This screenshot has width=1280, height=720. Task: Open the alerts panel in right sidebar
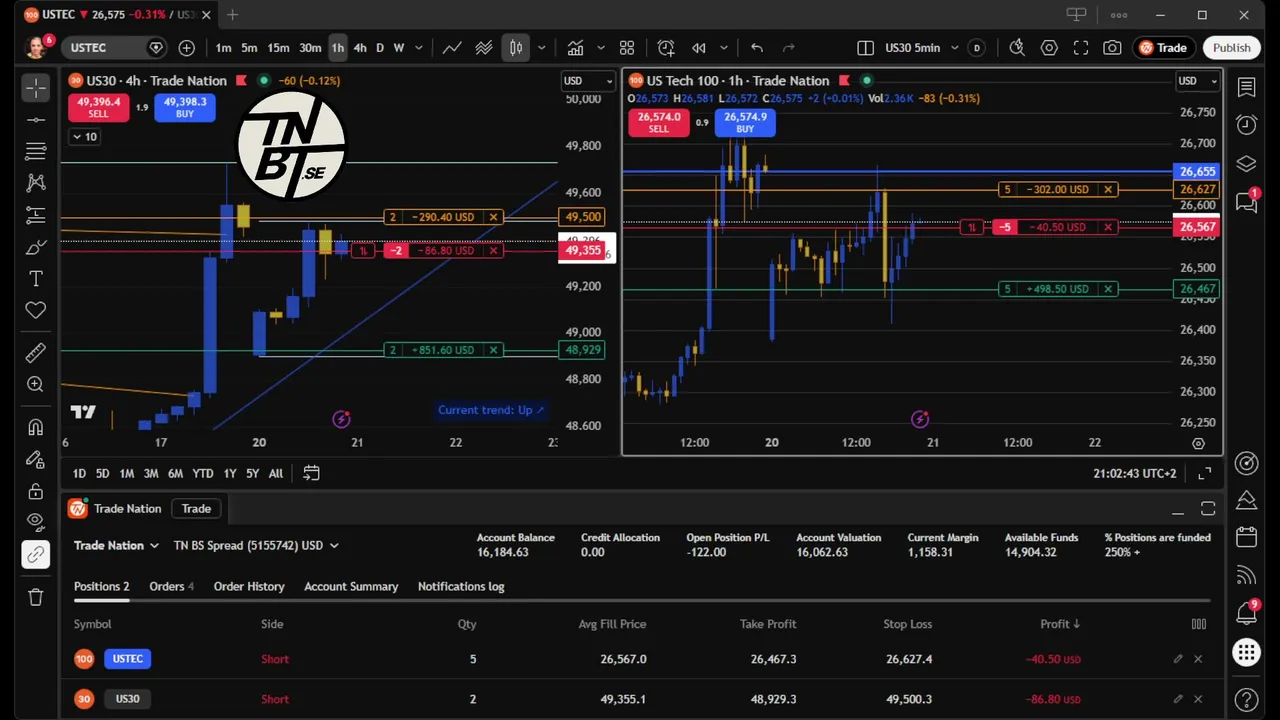(1246, 125)
